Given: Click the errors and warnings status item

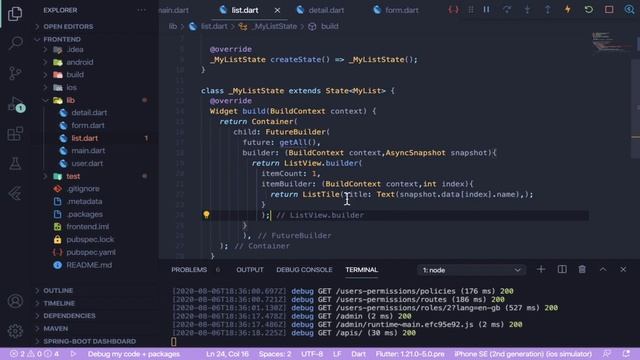Looking at the screenshot, I should click(x=35, y=354).
